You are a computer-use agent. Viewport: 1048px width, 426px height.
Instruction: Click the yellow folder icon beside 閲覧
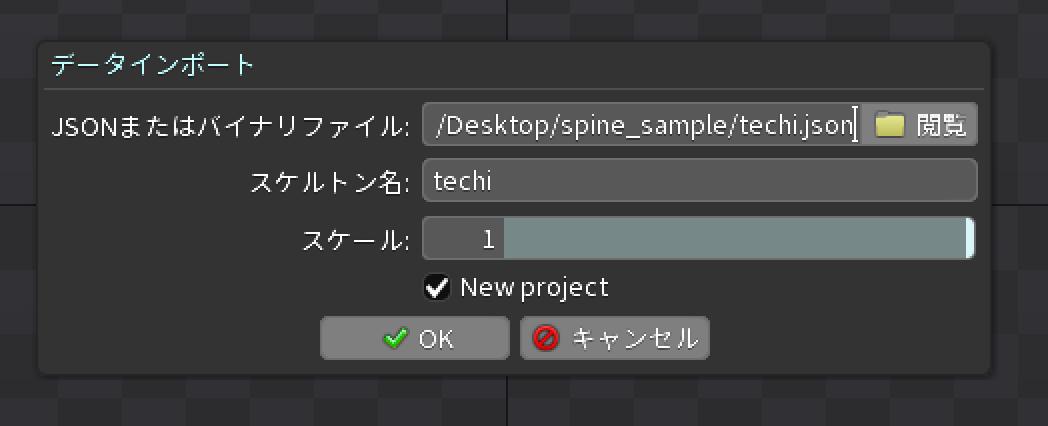(890, 124)
